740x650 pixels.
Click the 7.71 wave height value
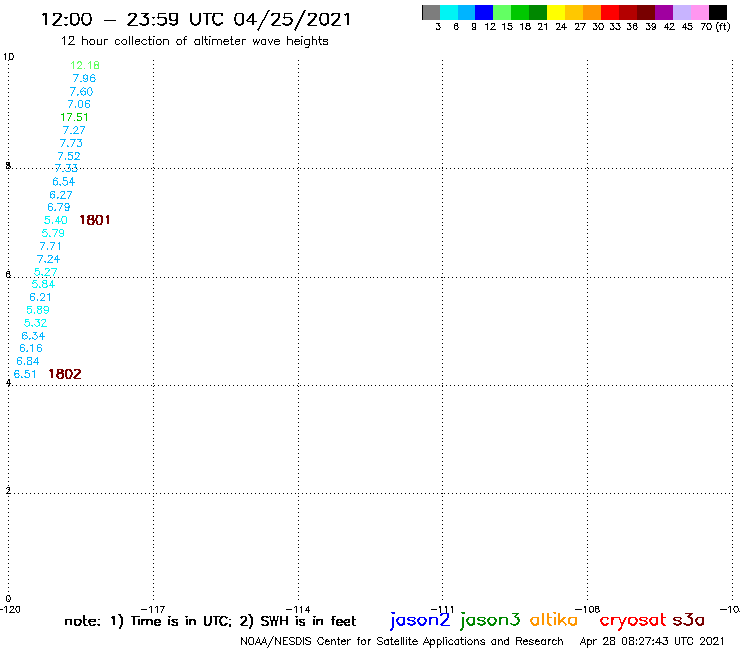pyautogui.click(x=50, y=246)
